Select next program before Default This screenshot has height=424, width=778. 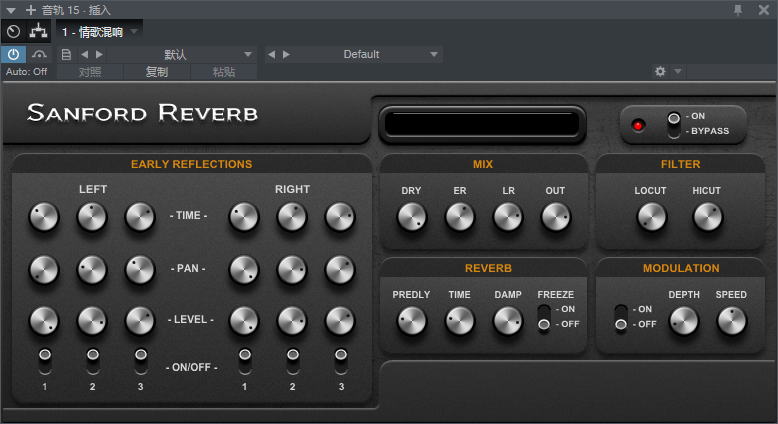pyautogui.click(x=286, y=55)
